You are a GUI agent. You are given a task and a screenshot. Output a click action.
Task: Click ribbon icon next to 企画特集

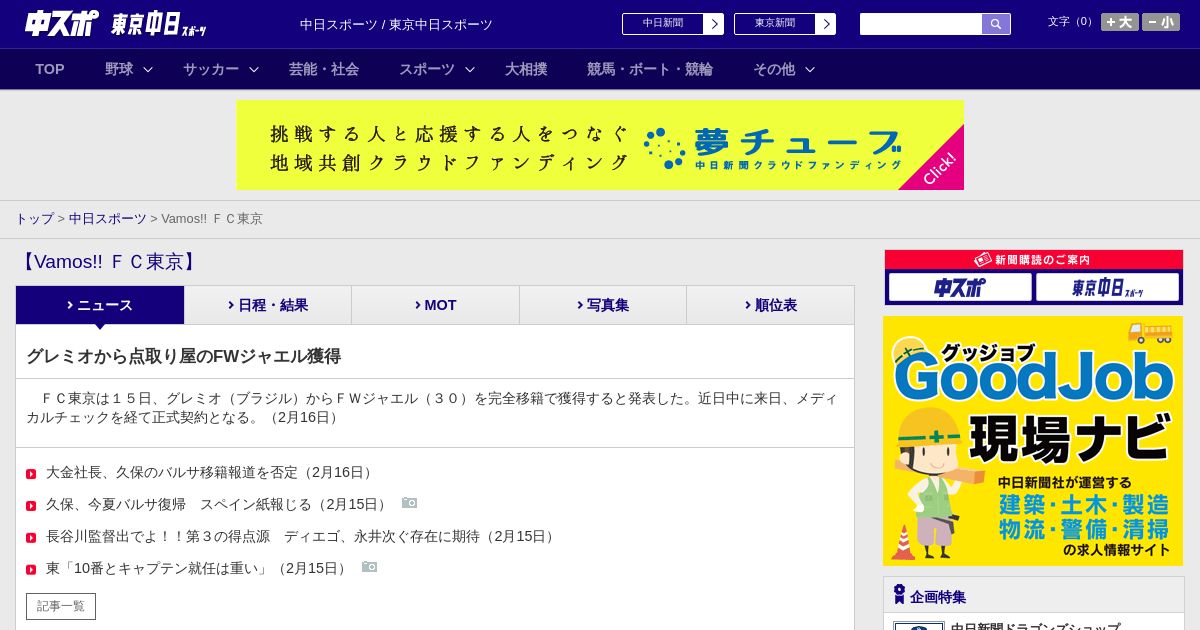(899, 594)
